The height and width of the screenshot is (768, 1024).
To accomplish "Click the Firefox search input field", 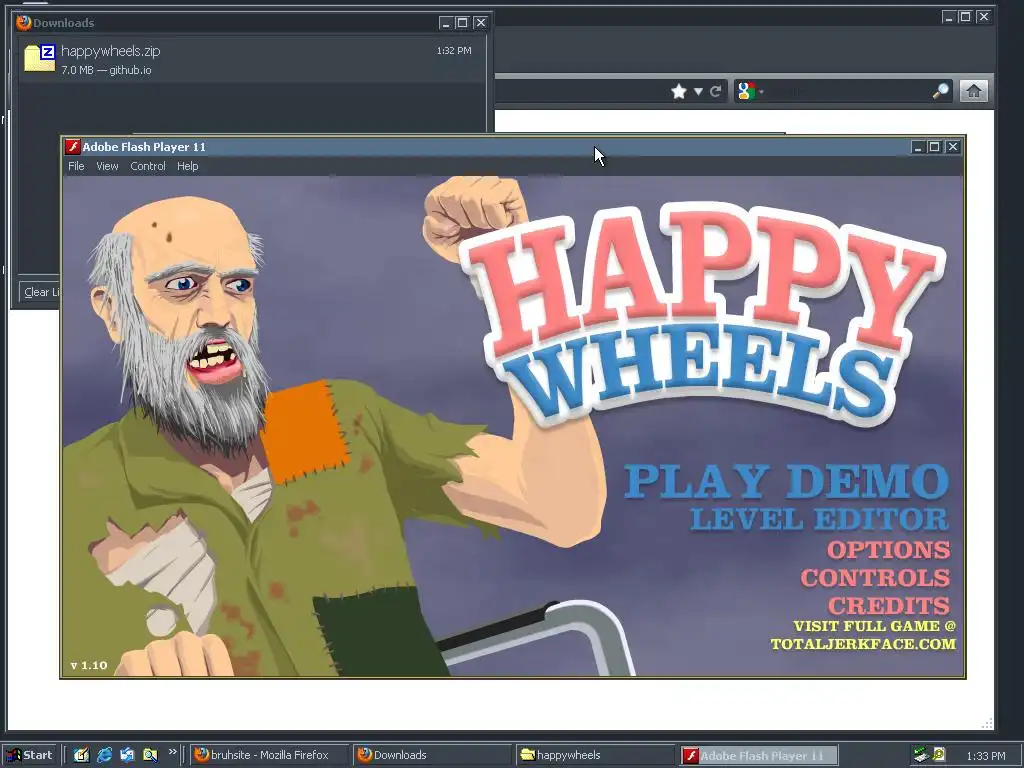I will point(848,91).
